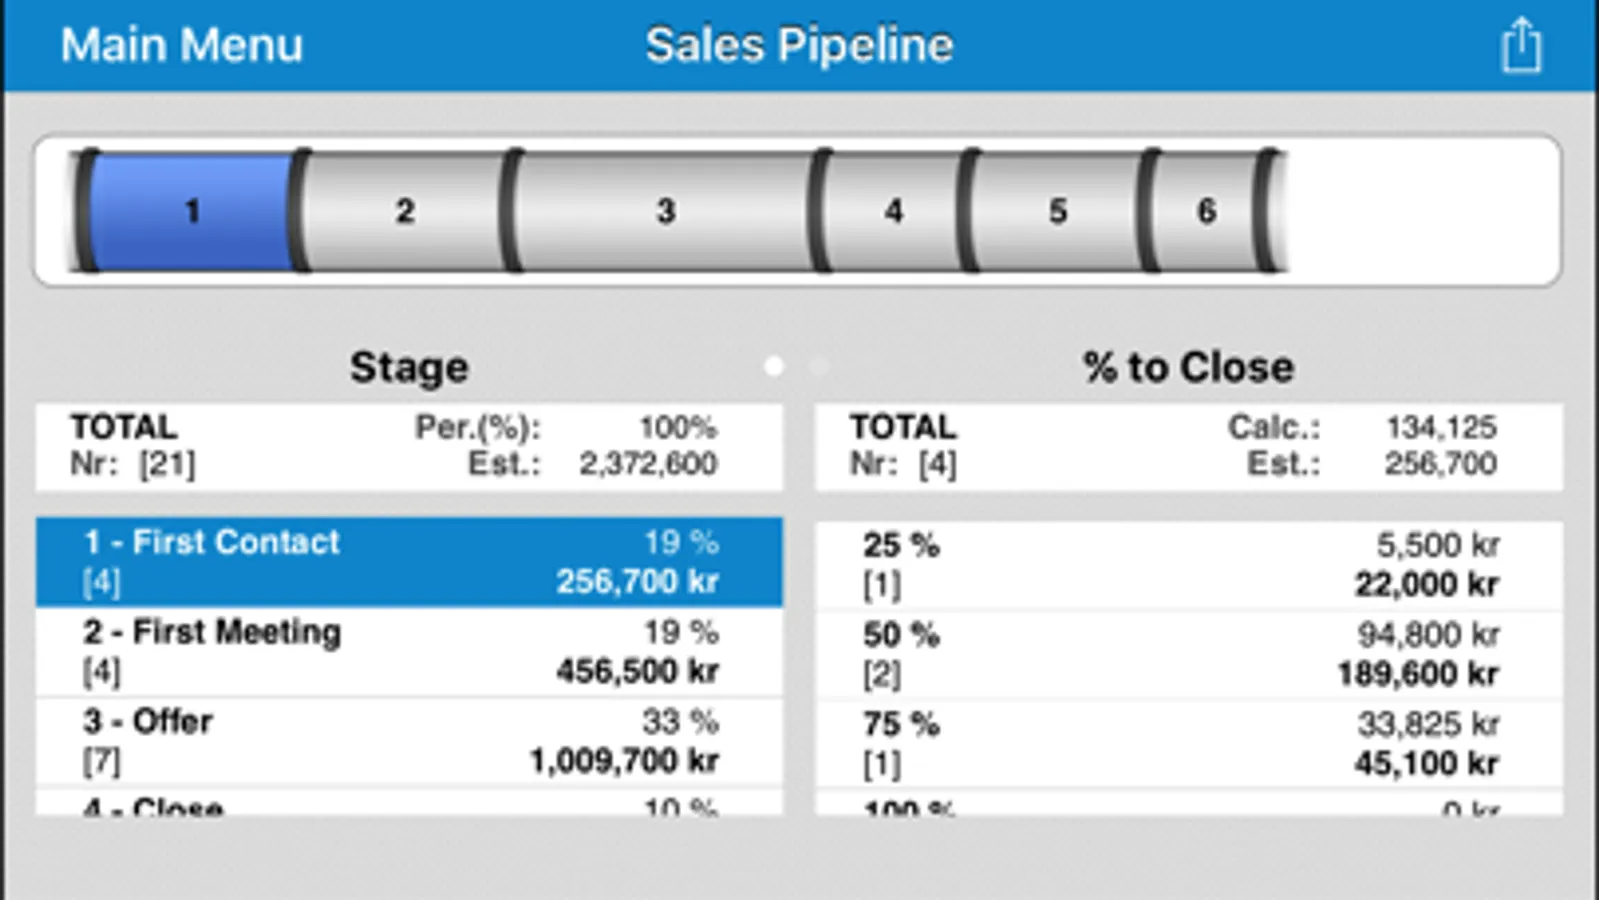Screen dimensions: 1599x900
Task: Select pipeline segment 2
Action: (404, 211)
